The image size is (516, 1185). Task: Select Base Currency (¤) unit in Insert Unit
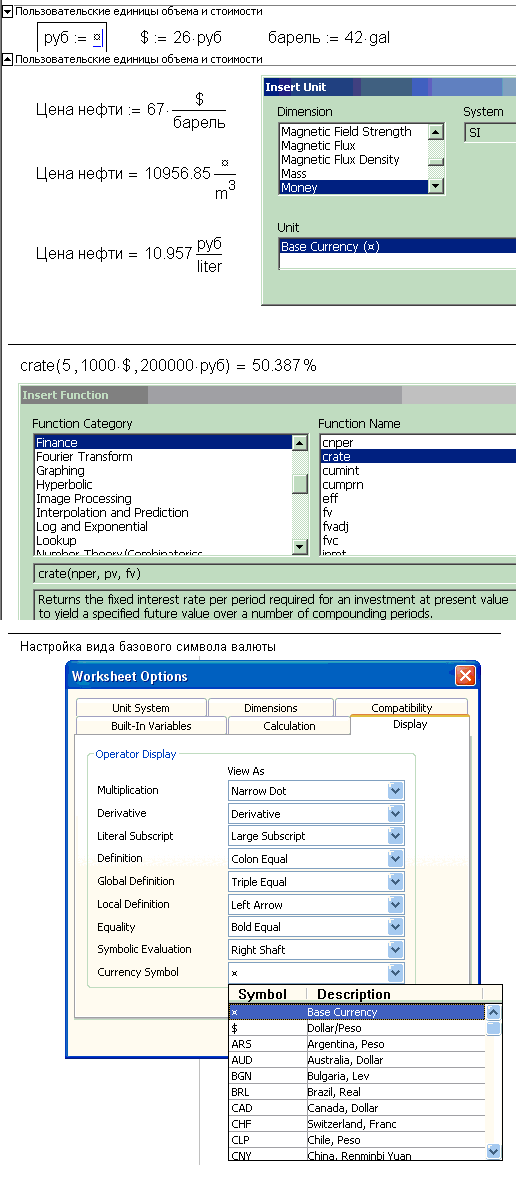click(397, 246)
